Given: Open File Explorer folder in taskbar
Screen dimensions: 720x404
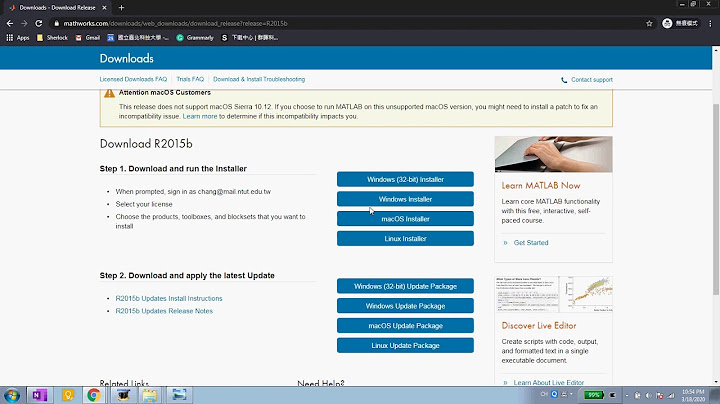Looking at the screenshot, I should [x=150, y=395].
